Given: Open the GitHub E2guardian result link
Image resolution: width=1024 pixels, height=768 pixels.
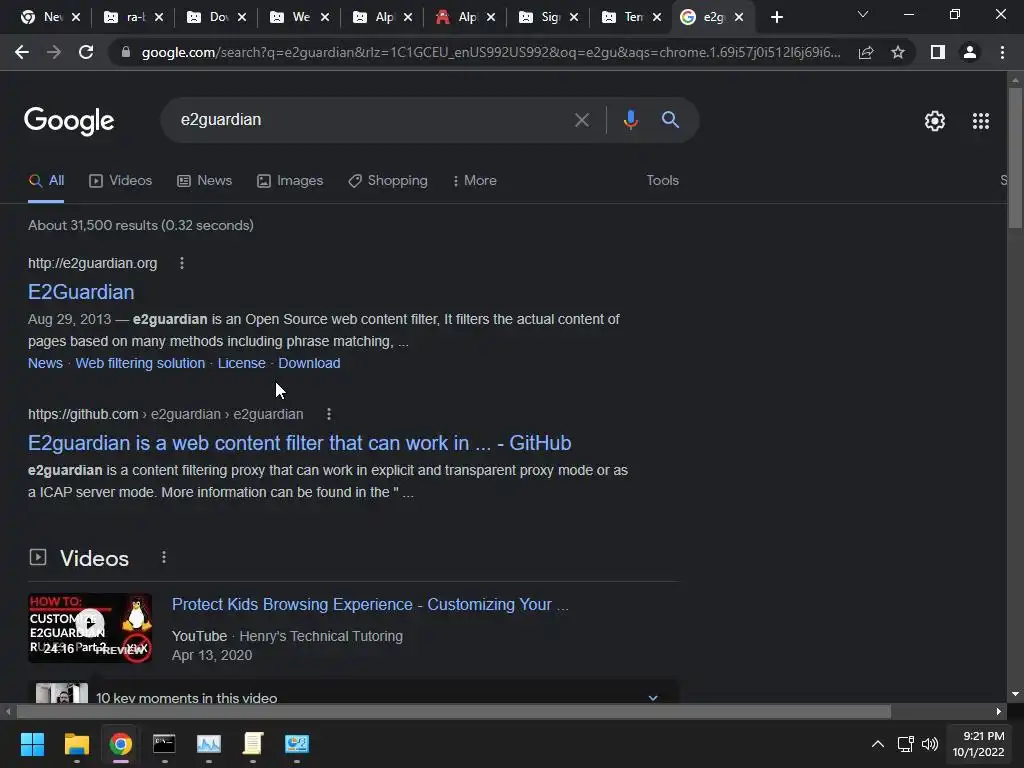Looking at the screenshot, I should click(x=300, y=443).
